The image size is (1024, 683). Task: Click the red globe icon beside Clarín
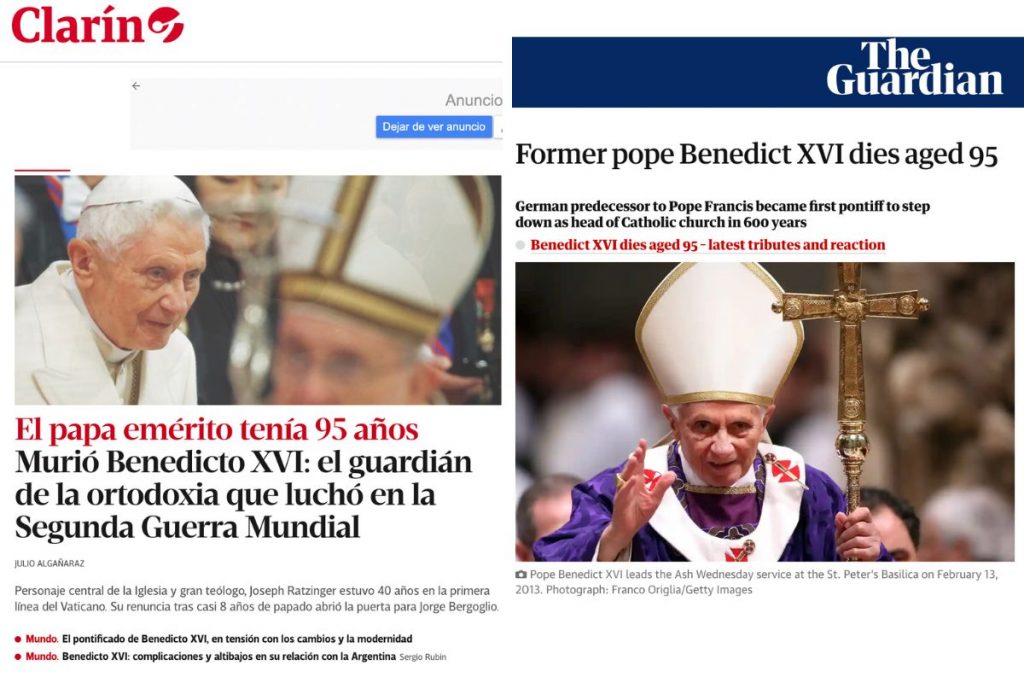pyautogui.click(x=166, y=25)
